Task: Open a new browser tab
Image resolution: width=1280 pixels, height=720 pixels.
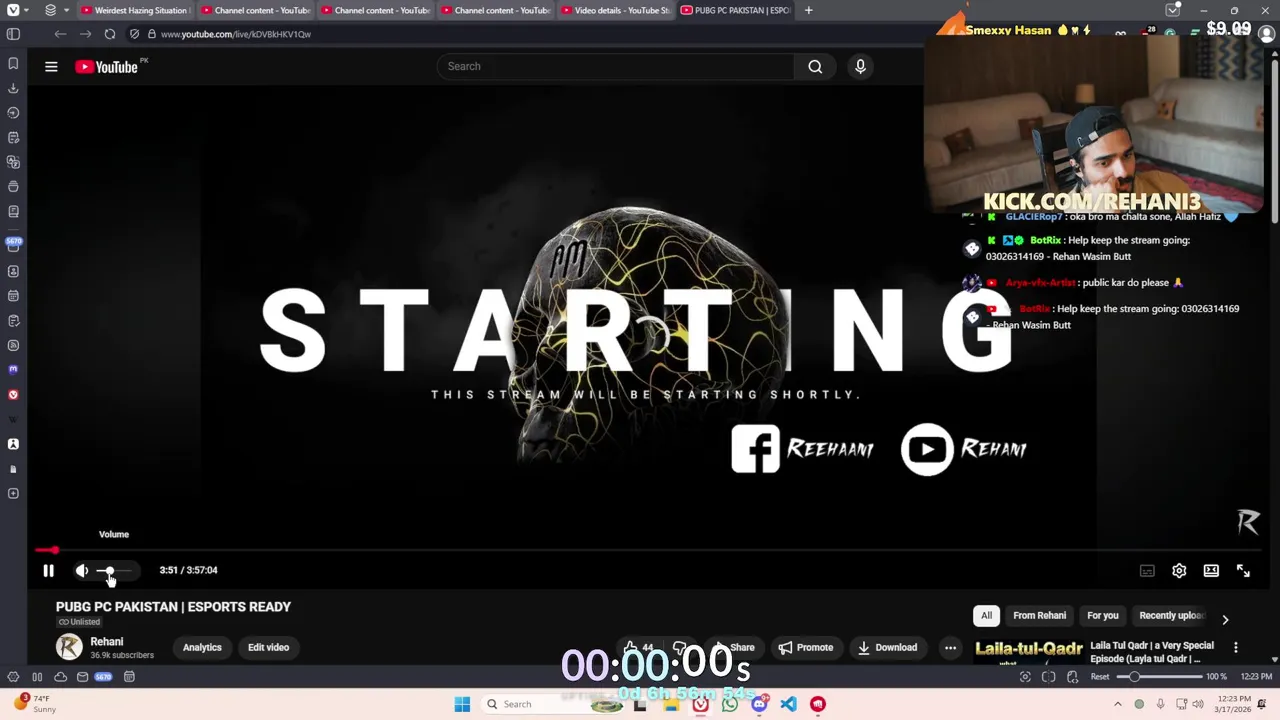Action: 808,10
